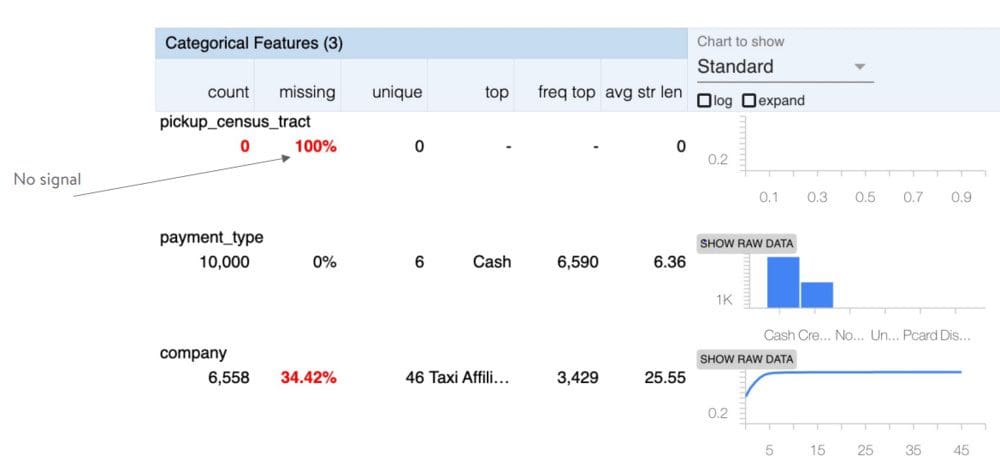Sort by the count column header
This screenshot has width=1000, height=466.
[x=228, y=92]
